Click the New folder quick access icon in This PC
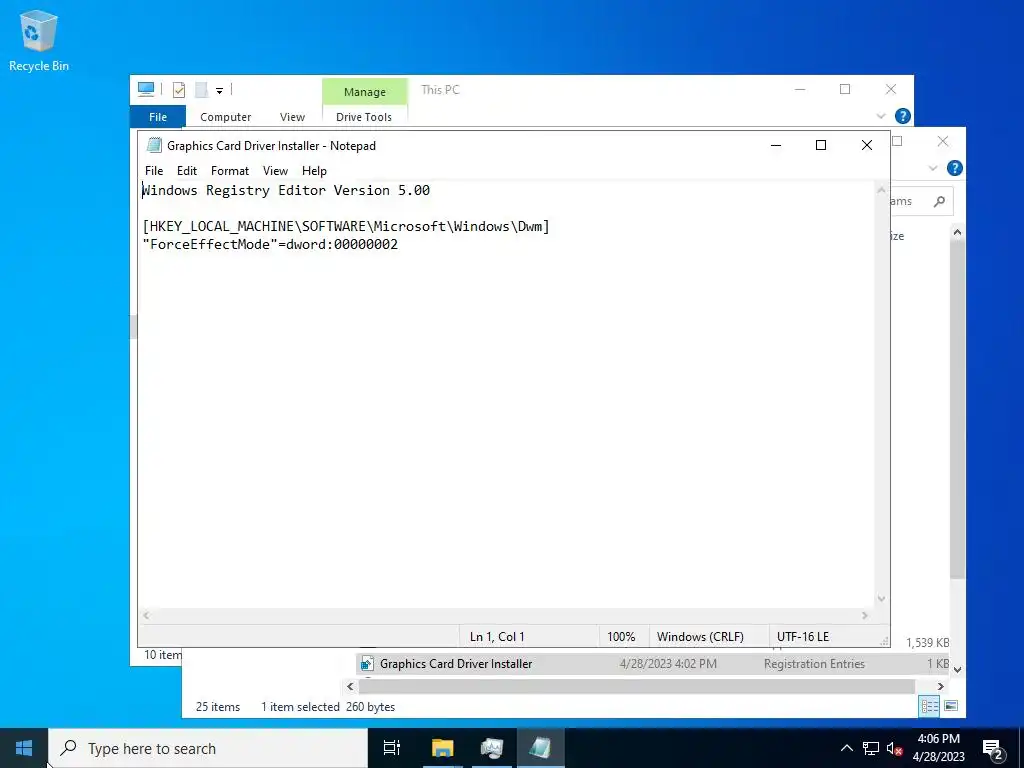Viewport: 1024px width, 768px height. point(201,89)
